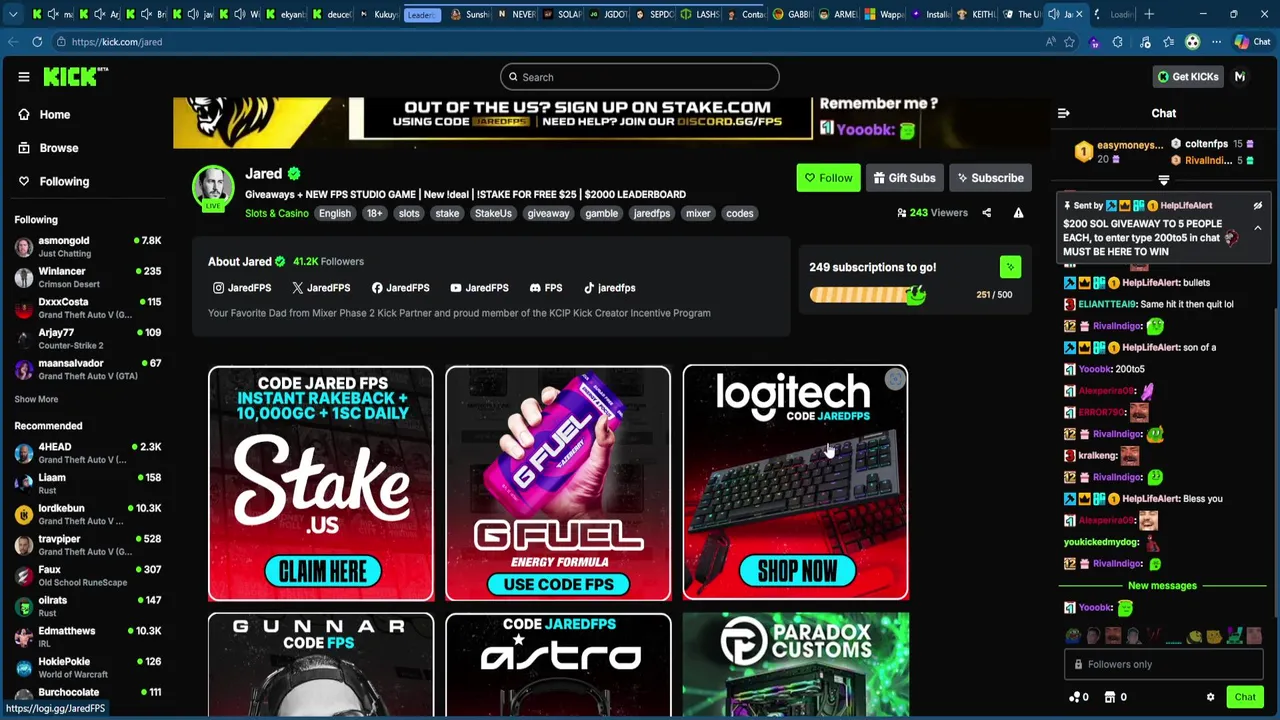Image resolution: width=1280 pixels, height=720 pixels.
Task: Hide the pinned chat message
Action: (1258, 206)
